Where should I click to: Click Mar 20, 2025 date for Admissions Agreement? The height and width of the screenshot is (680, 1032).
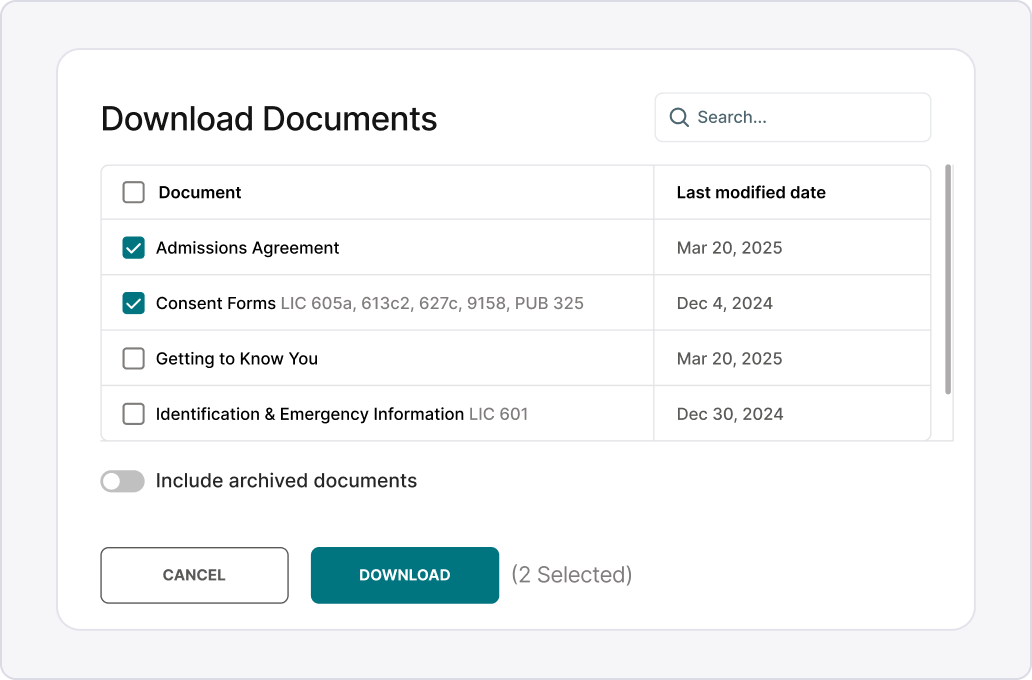point(729,248)
